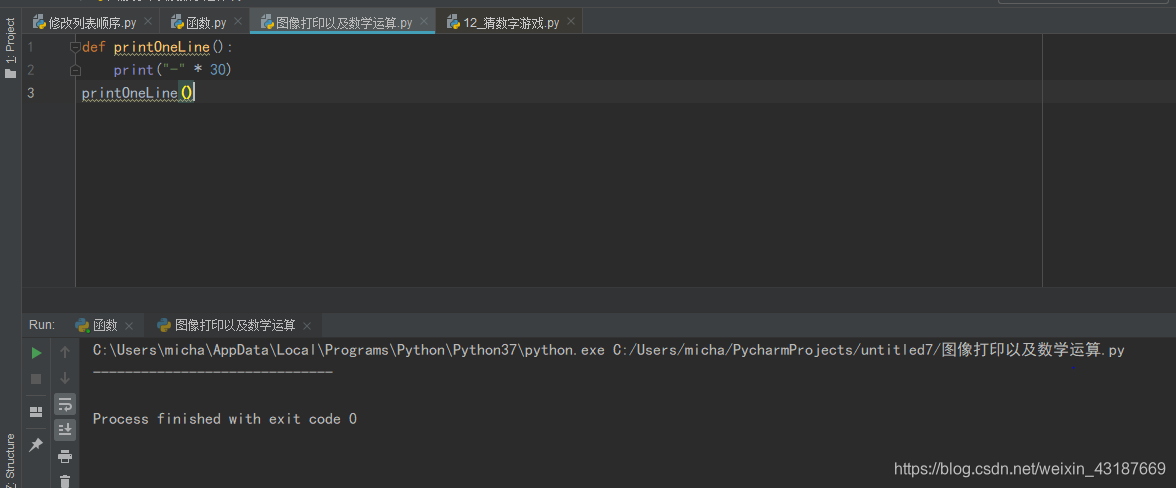This screenshot has height=488, width=1176.
Task: Click the Restore Layout icon in Run panel
Action: click(36, 412)
